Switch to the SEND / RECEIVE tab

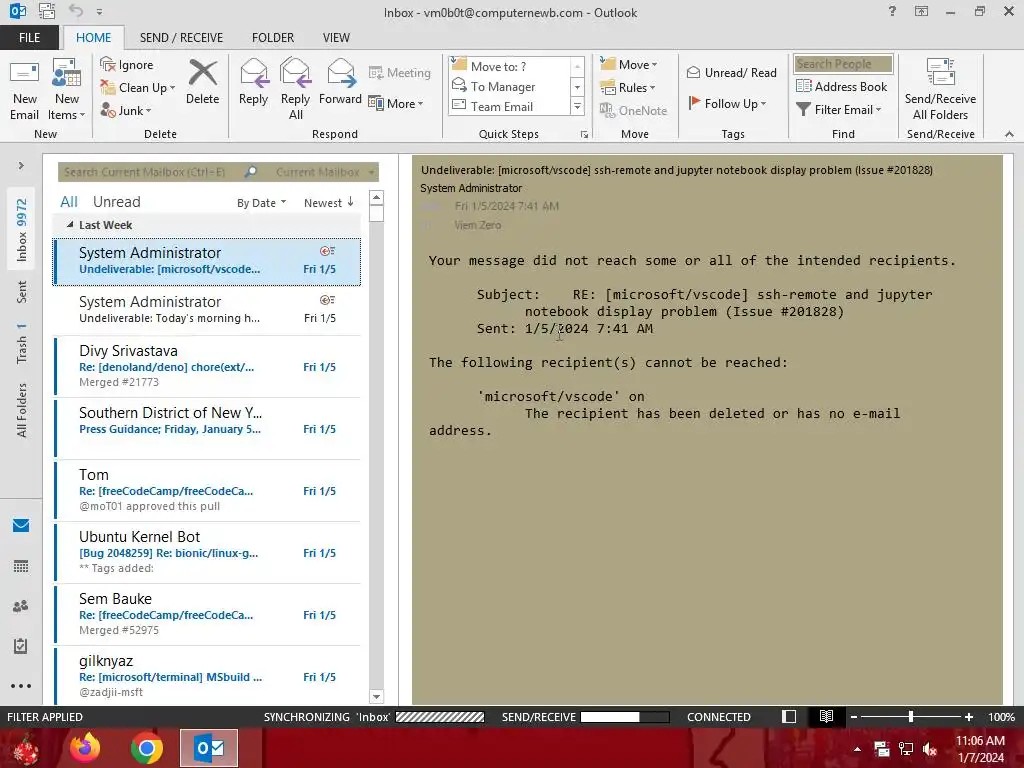pos(181,37)
